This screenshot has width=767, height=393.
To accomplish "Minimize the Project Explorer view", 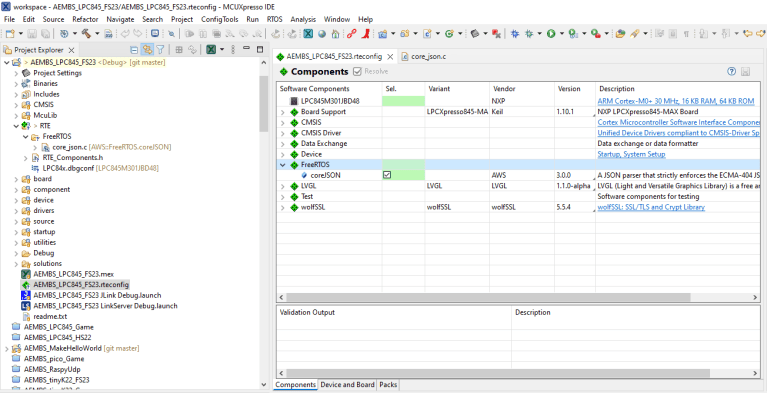I will point(247,49).
